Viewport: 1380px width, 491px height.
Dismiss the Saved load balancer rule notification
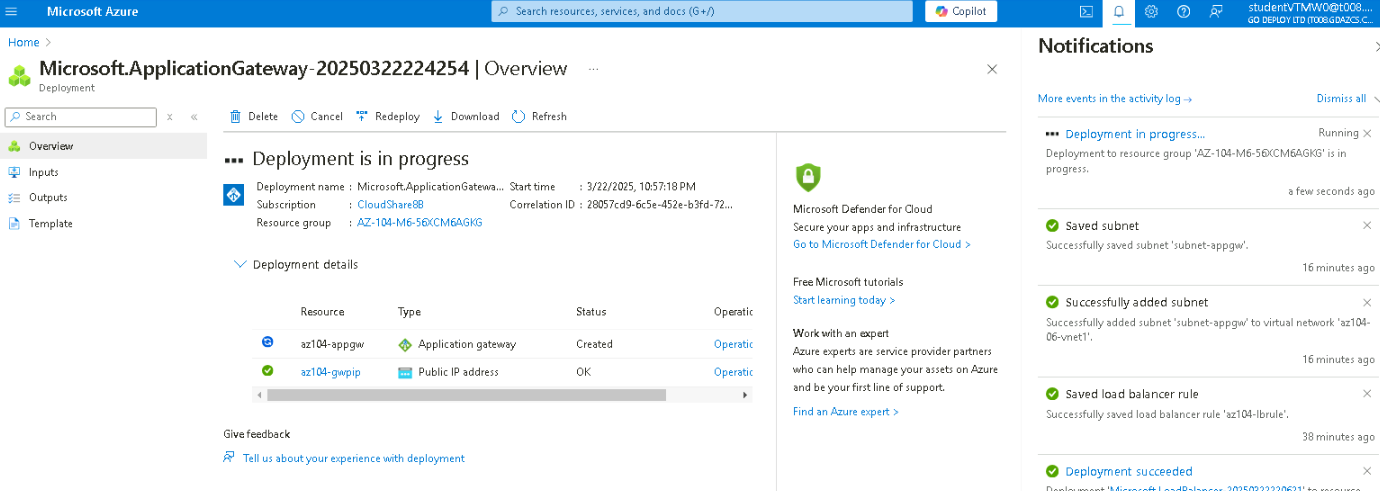pyautogui.click(x=1367, y=394)
